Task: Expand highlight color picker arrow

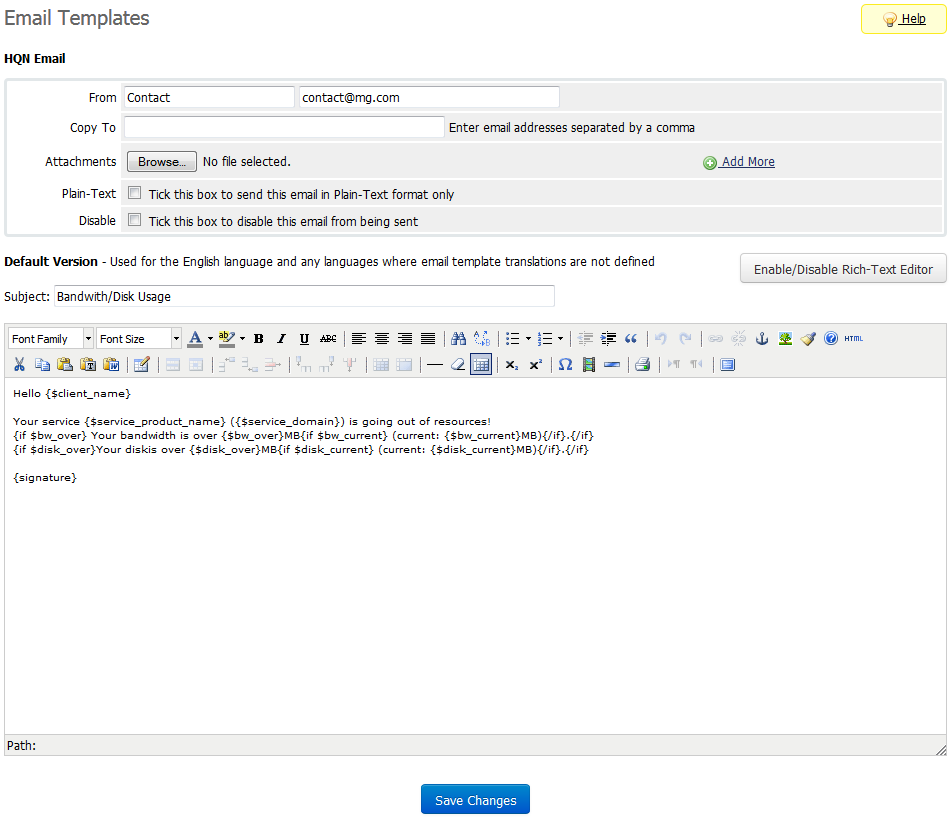Action: (x=242, y=339)
